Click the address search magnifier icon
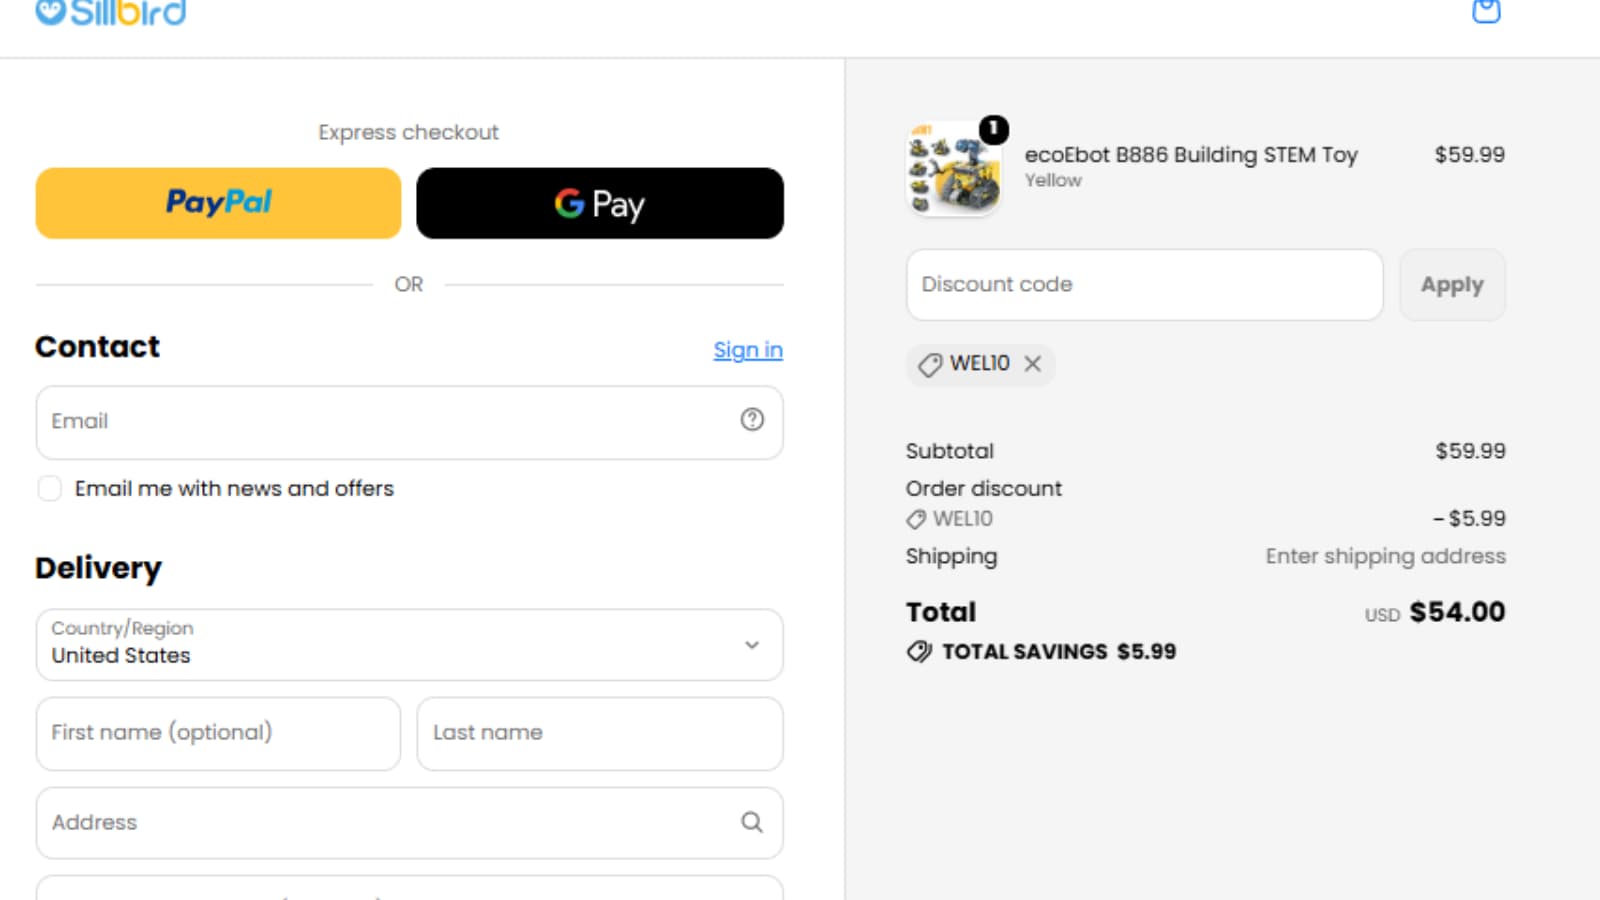Image resolution: width=1600 pixels, height=900 pixels. click(x=752, y=822)
